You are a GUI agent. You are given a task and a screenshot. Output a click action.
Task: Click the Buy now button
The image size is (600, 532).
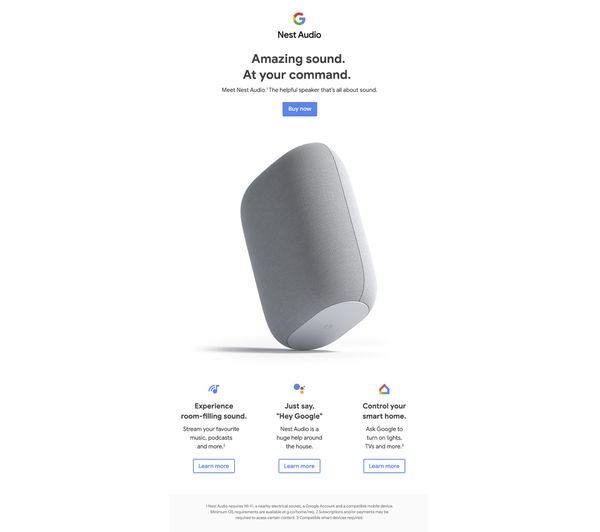point(300,109)
